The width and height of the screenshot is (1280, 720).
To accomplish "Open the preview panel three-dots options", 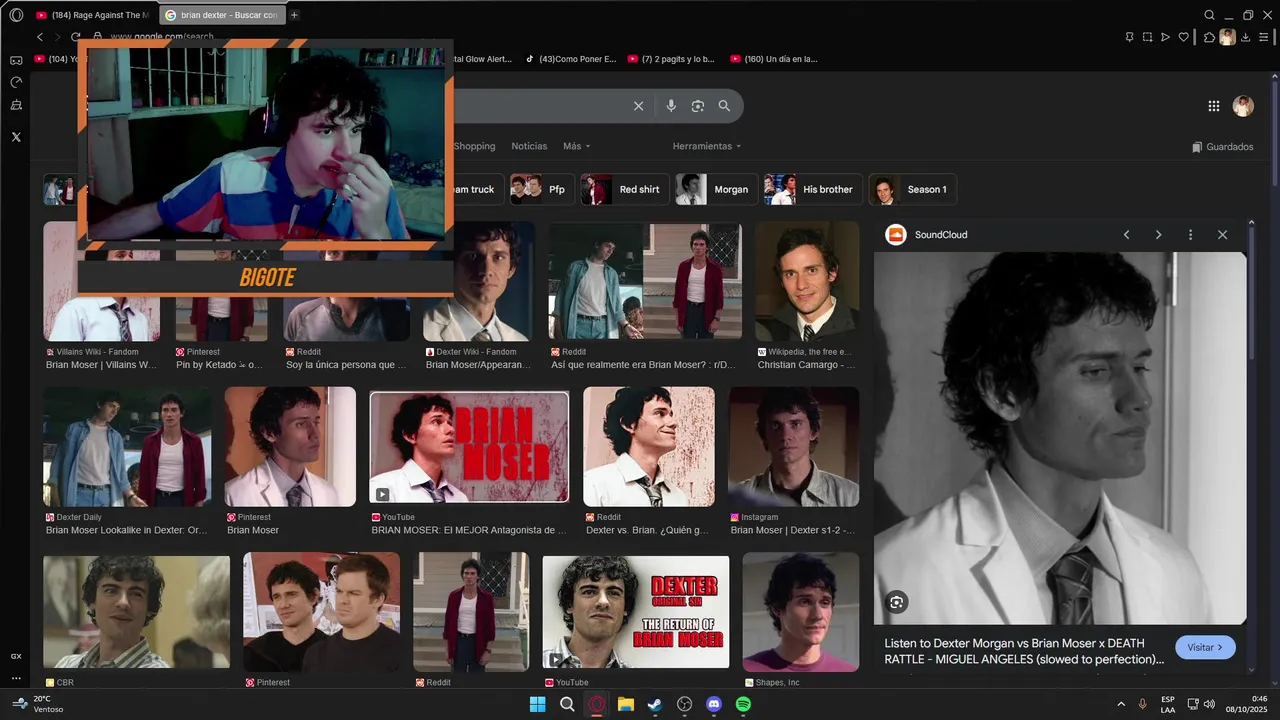I will [x=1190, y=235].
